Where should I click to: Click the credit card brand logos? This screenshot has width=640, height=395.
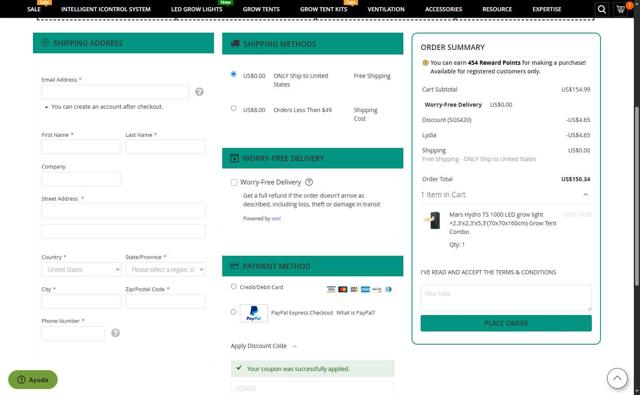[x=359, y=289]
